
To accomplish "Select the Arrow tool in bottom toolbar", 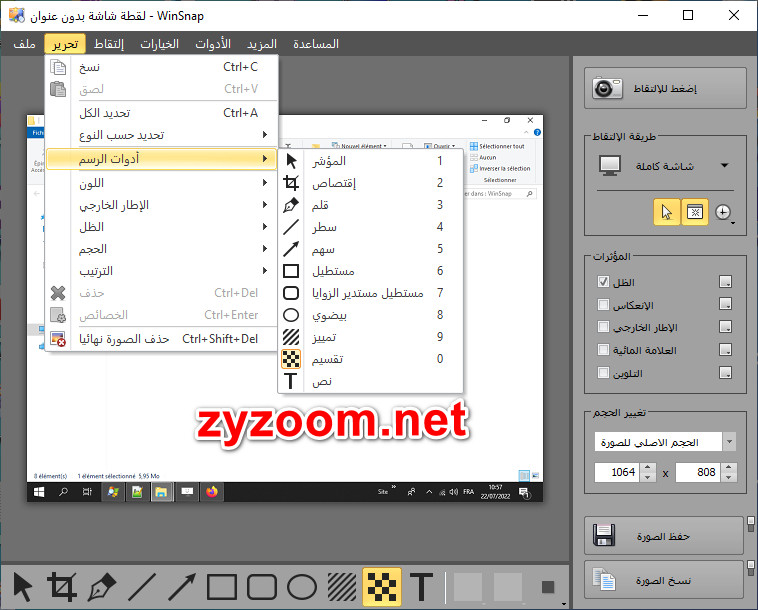I will (182, 587).
